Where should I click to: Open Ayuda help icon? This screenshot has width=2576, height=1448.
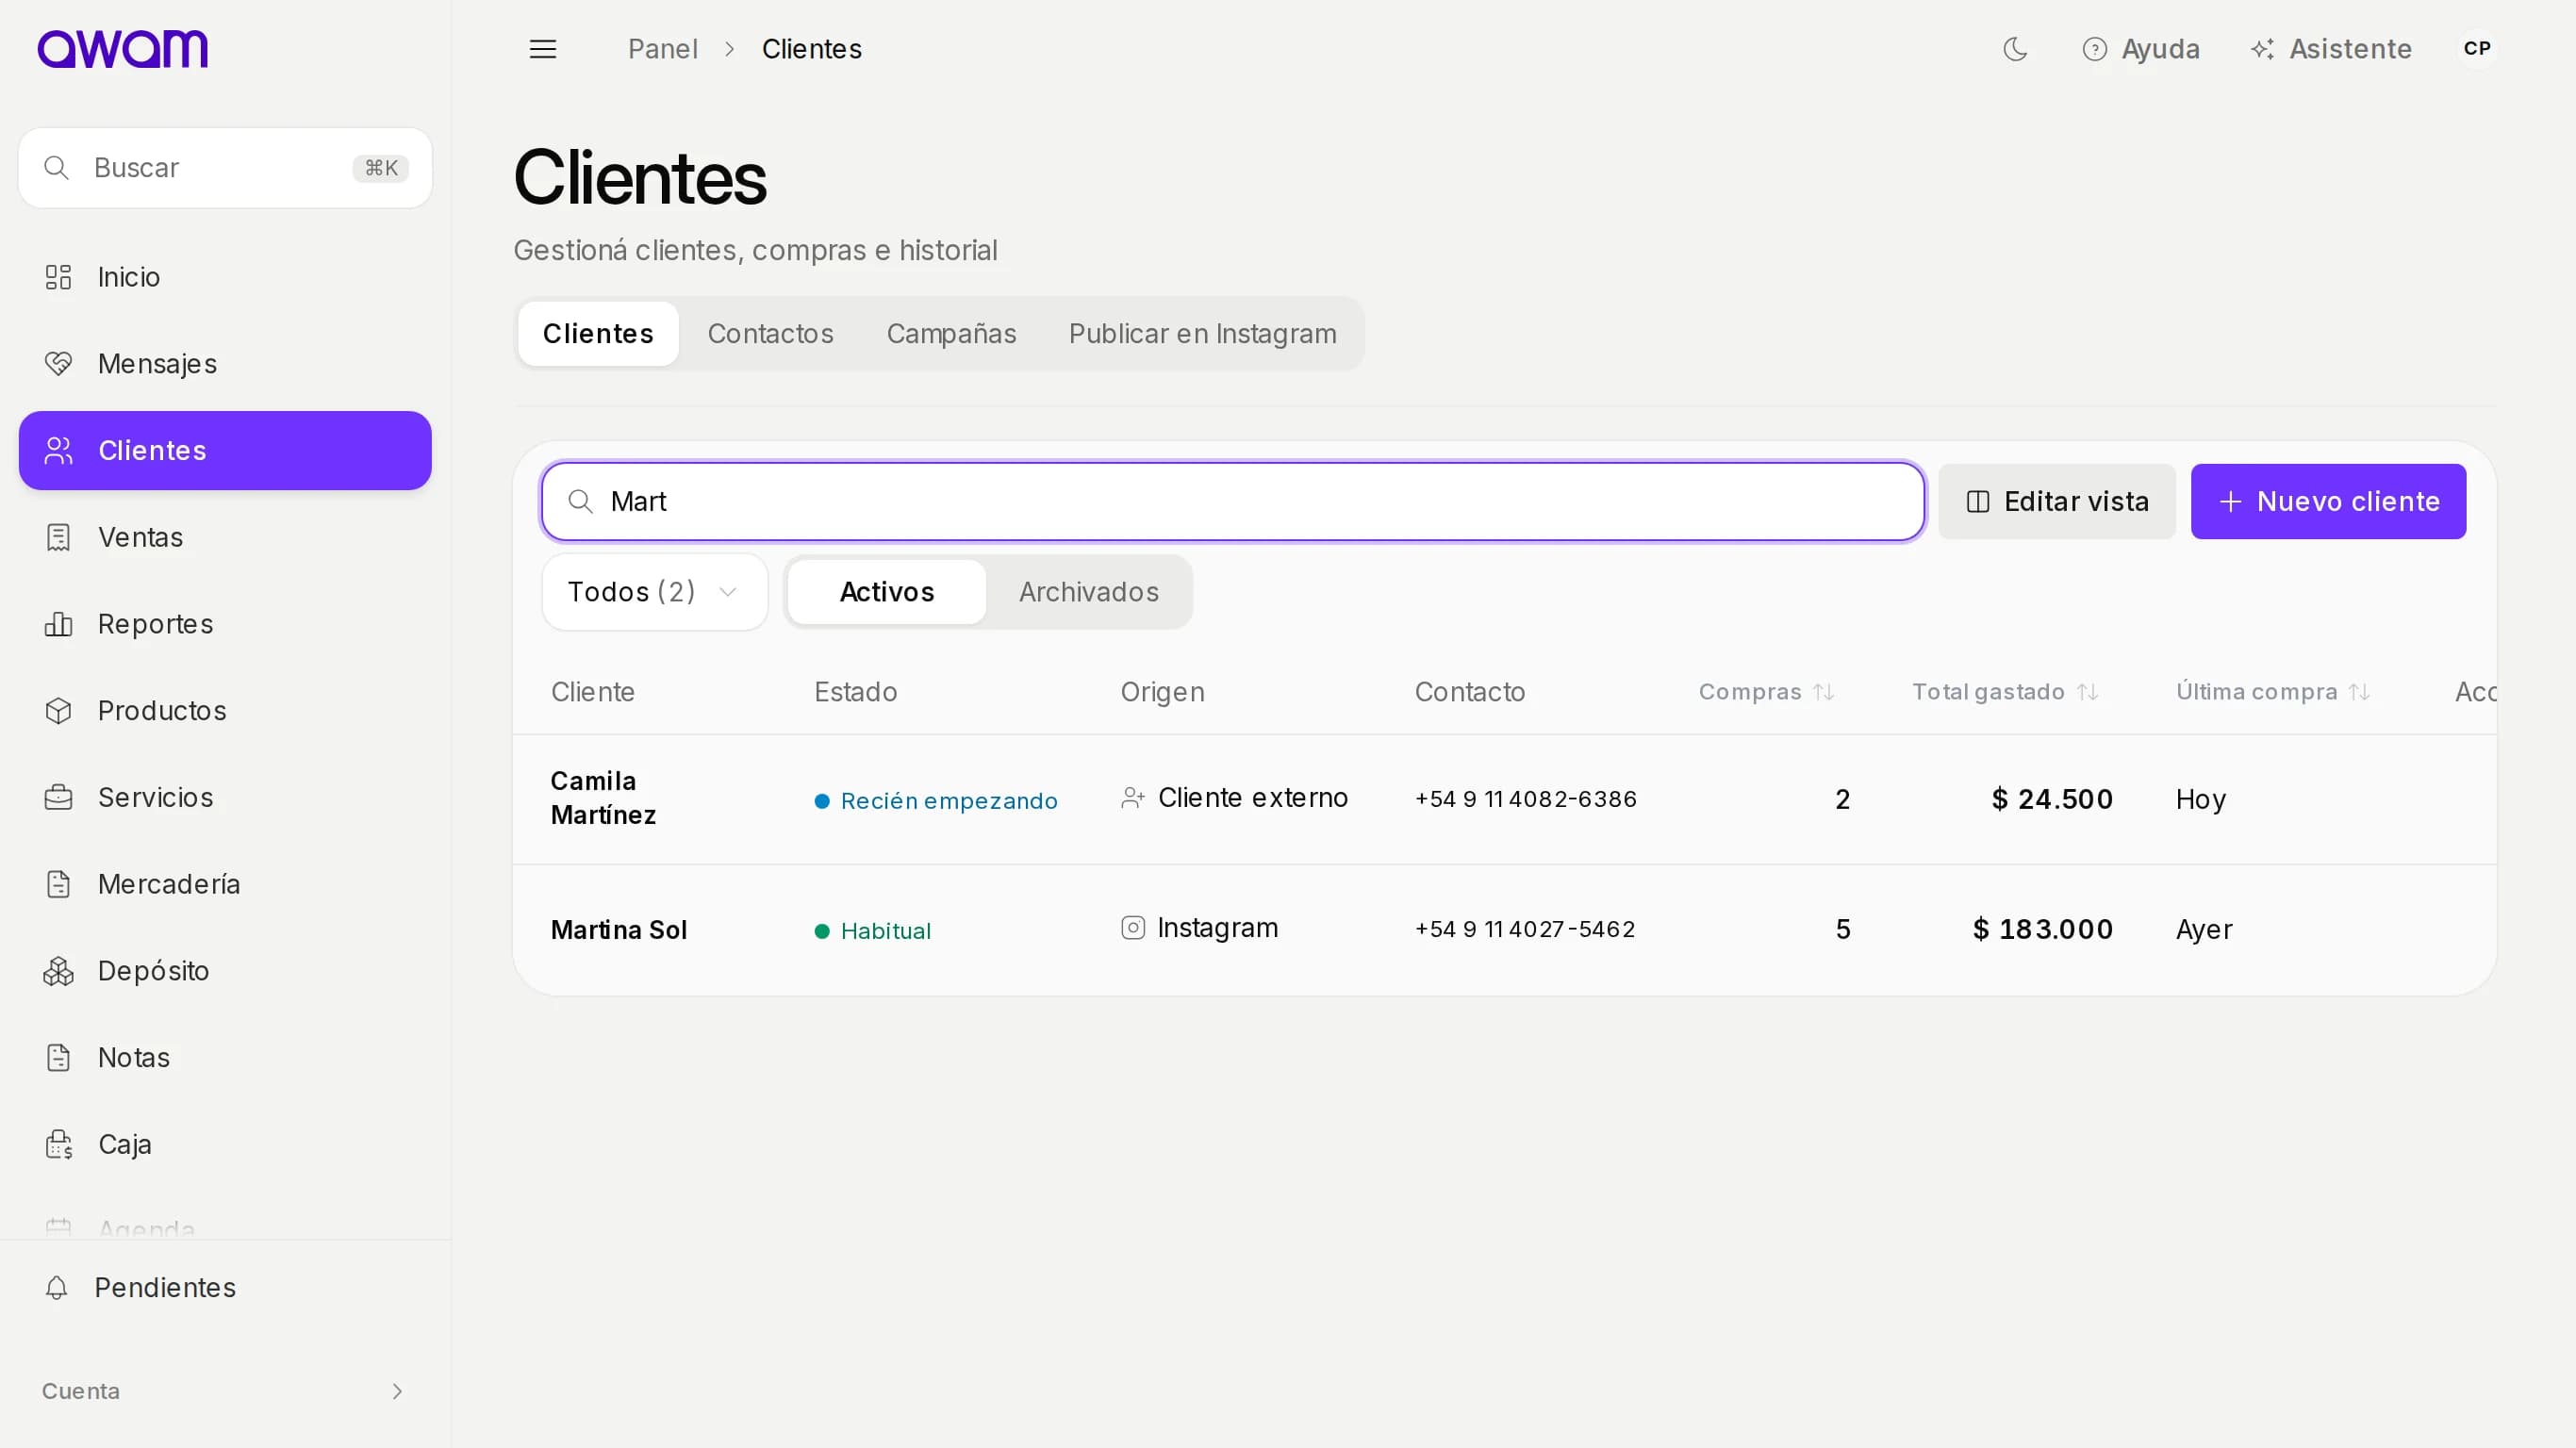(x=2094, y=49)
